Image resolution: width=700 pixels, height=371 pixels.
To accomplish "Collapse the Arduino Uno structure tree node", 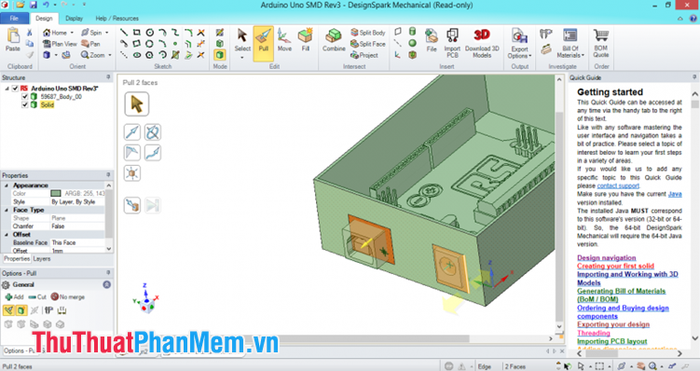I will click(7, 88).
